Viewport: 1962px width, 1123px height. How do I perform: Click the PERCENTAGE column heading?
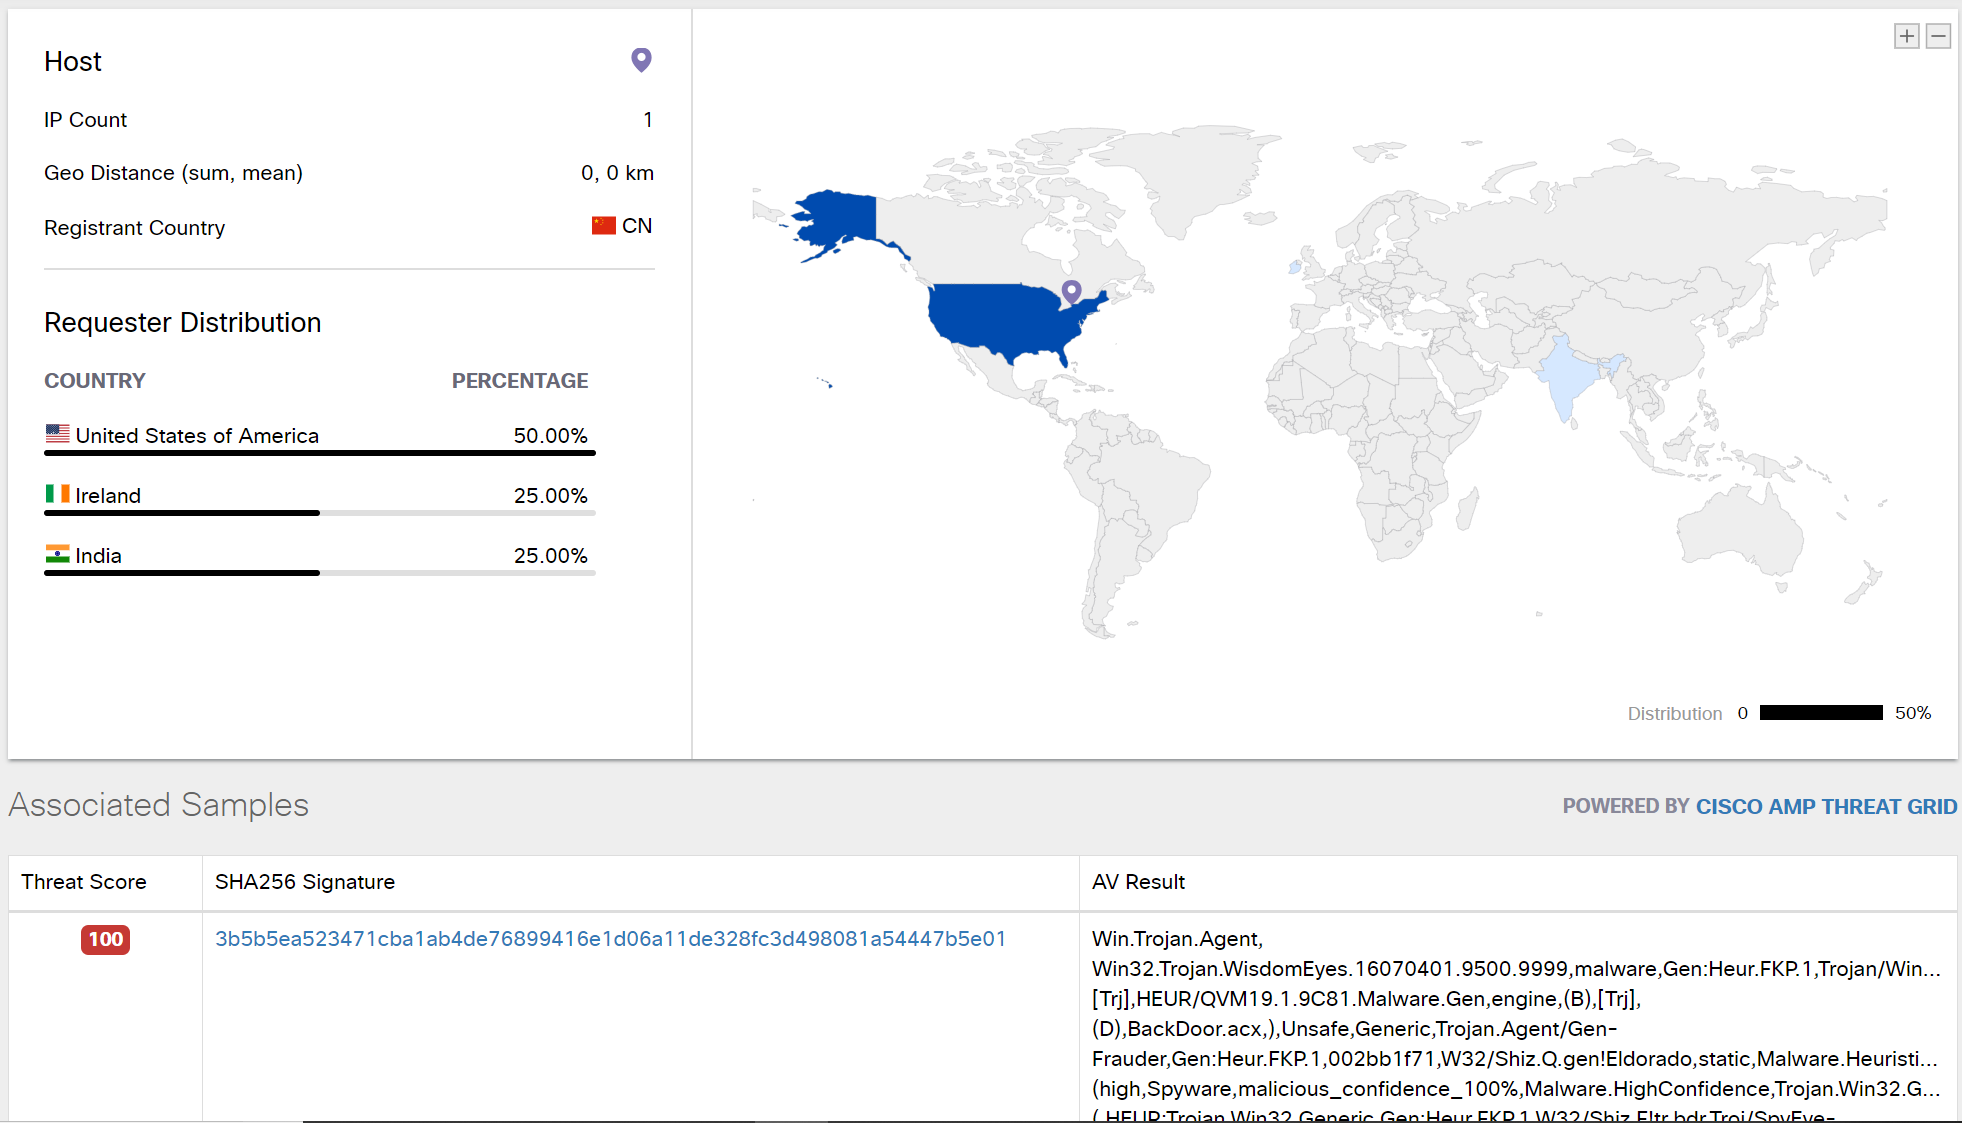519,381
